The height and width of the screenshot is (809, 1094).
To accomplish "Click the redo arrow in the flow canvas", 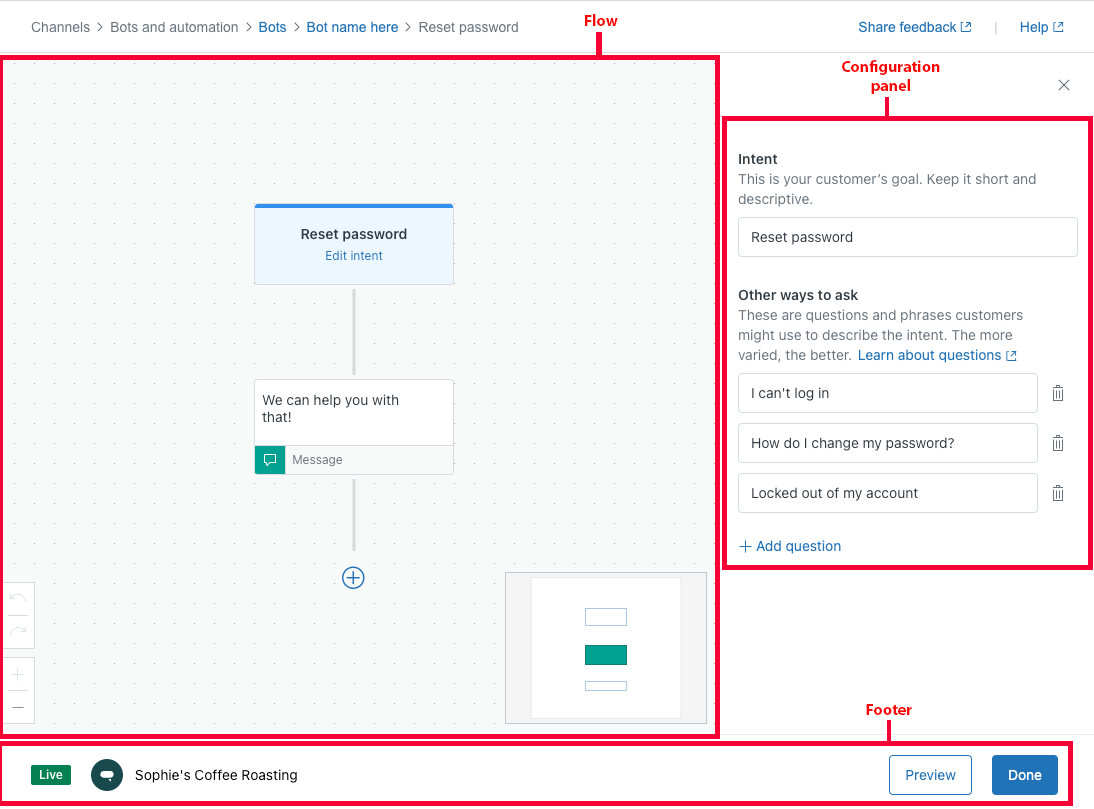I will tap(18, 631).
